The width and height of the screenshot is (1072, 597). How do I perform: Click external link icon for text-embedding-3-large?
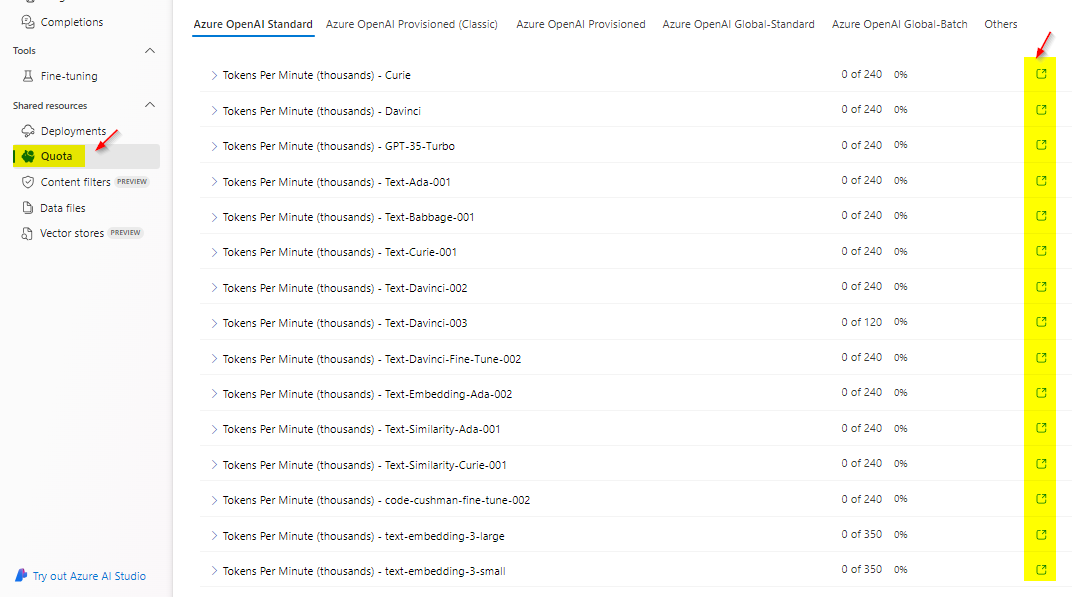[1040, 534]
